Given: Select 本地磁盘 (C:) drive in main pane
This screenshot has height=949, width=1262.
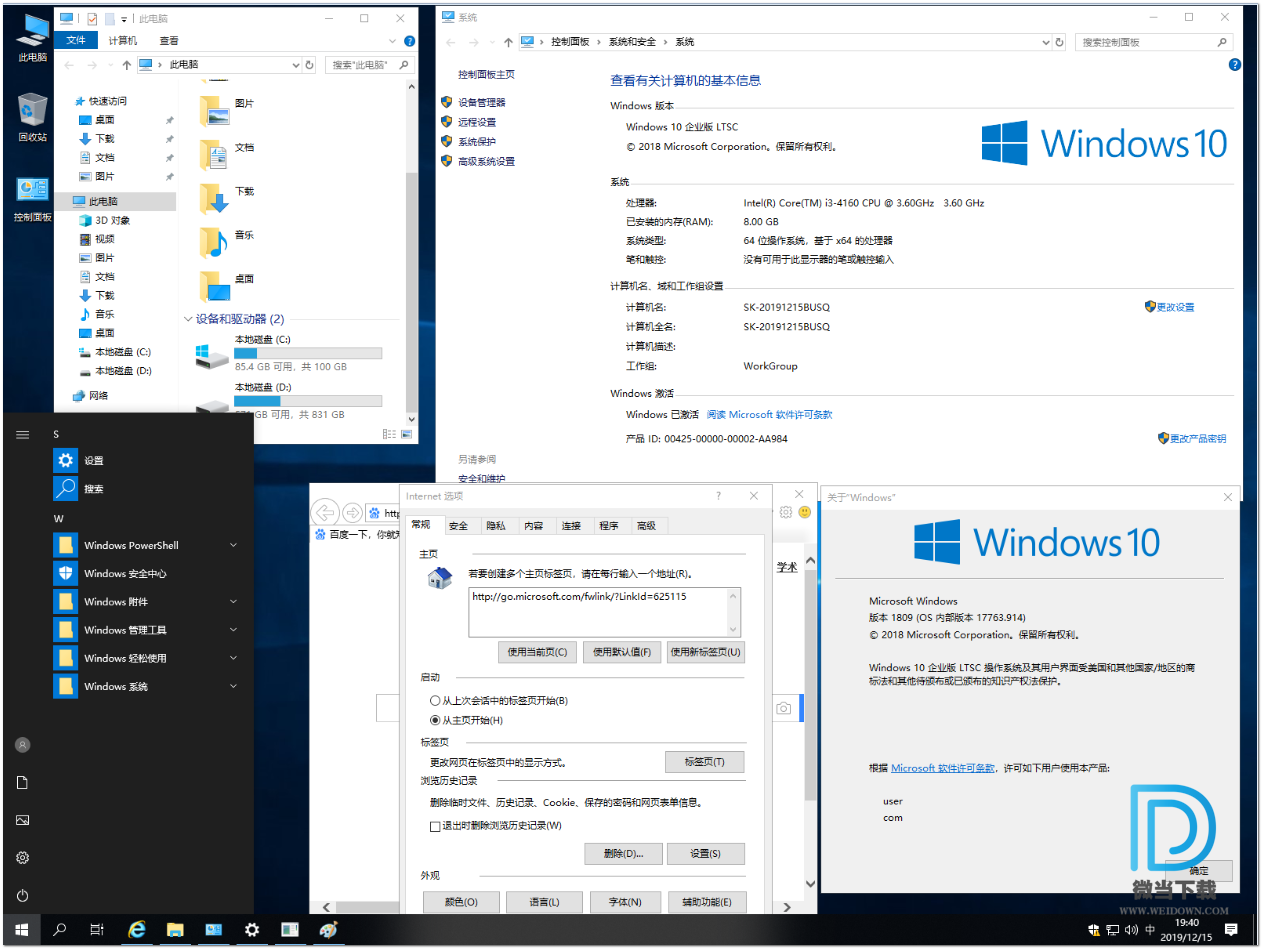Looking at the screenshot, I should click(290, 353).
